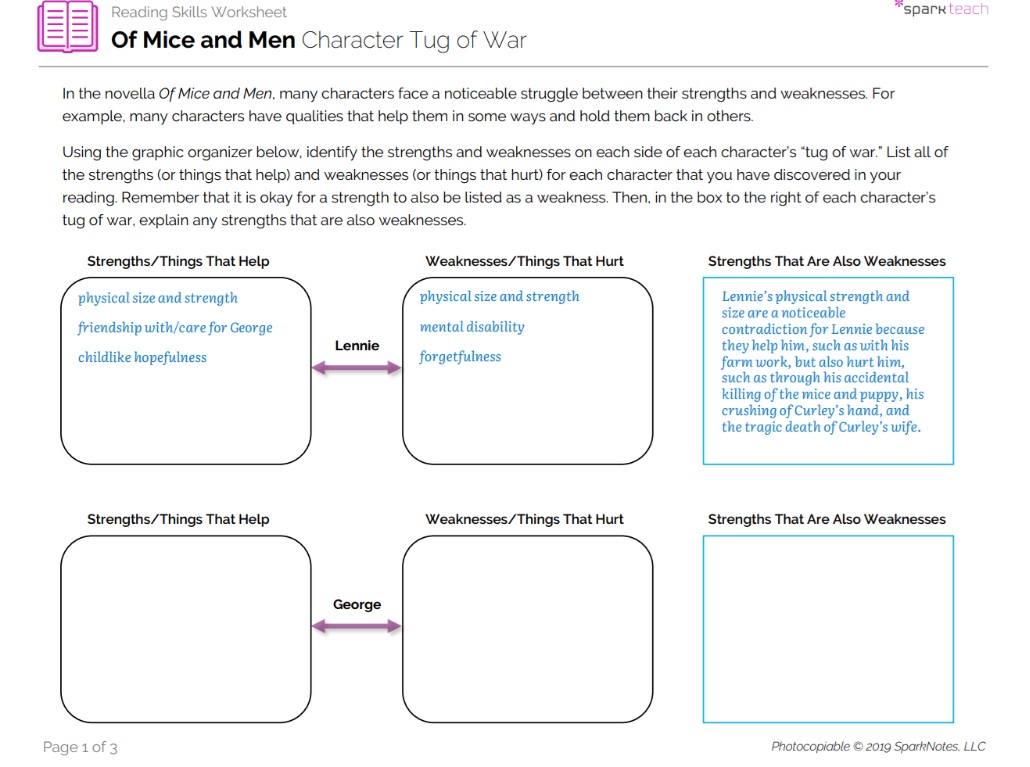This screenshot has width=1030, height=767.
Task: Click 'Weaknesses/Things That Hurt' heading above George's box
Action: point(524,520)
